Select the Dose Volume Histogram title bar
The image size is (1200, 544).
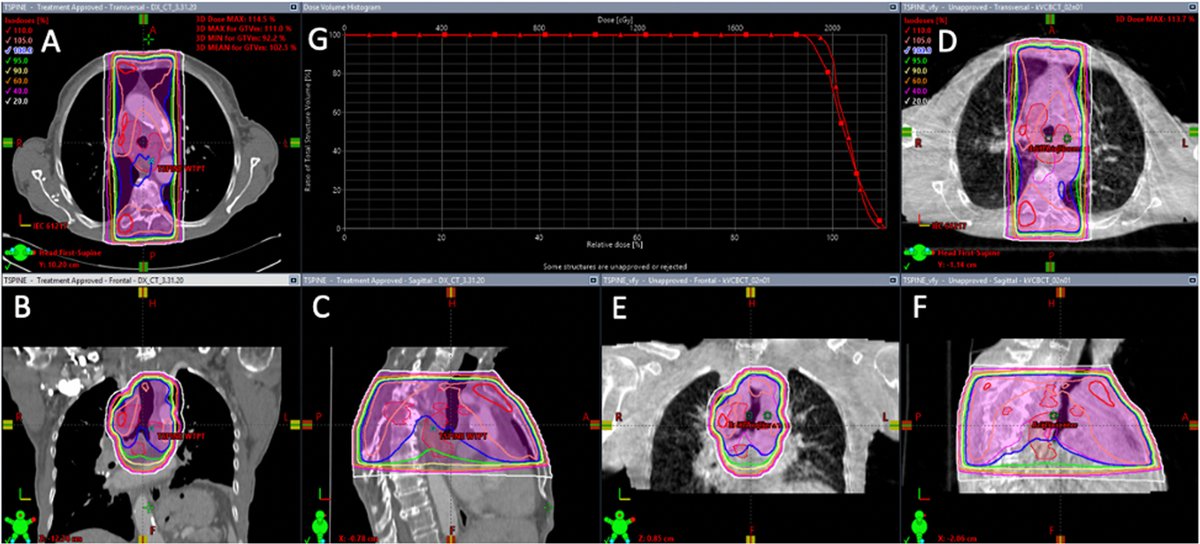(x=600, y=6)
